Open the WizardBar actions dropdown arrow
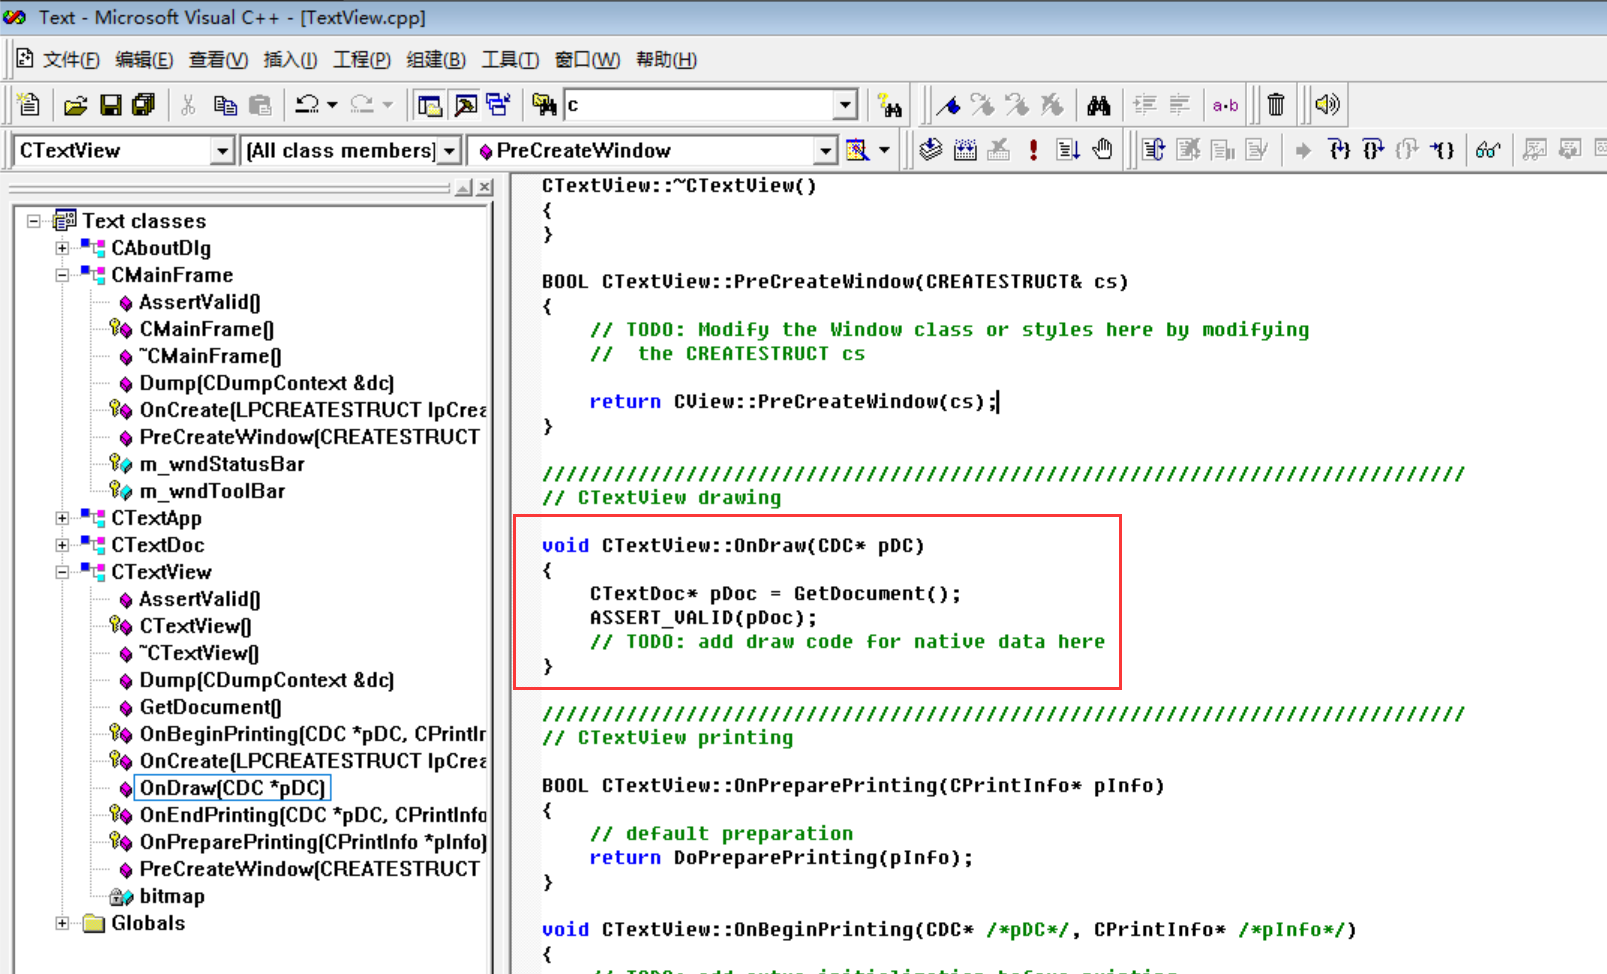1607x974 pixels. point(884,150)
